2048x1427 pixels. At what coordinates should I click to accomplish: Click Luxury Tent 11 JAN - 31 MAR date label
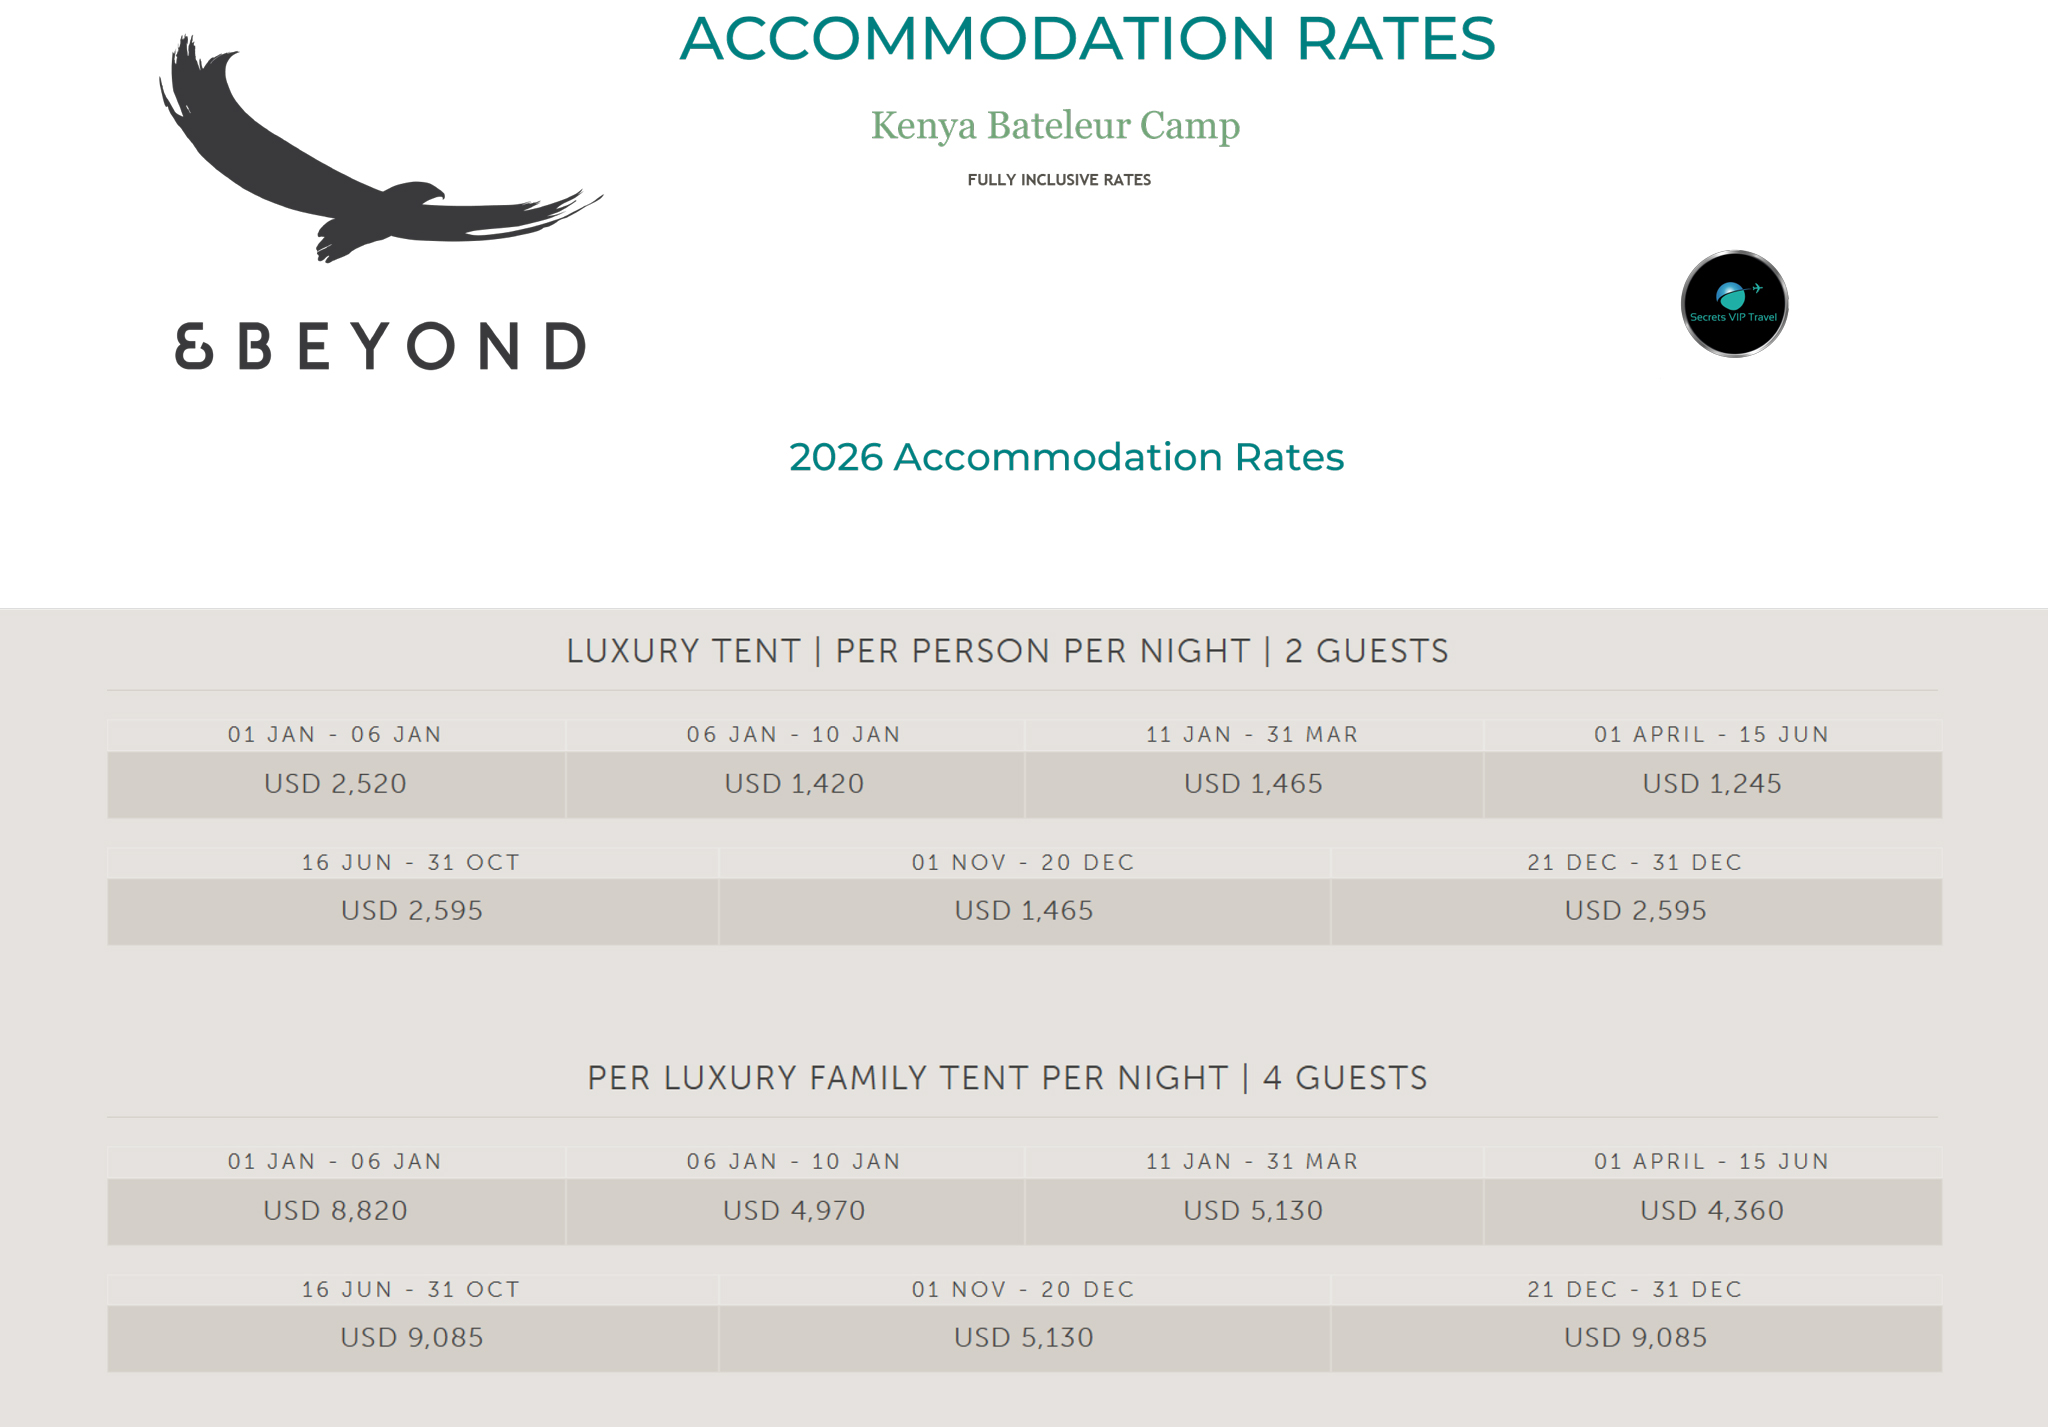click(1252, 735)
